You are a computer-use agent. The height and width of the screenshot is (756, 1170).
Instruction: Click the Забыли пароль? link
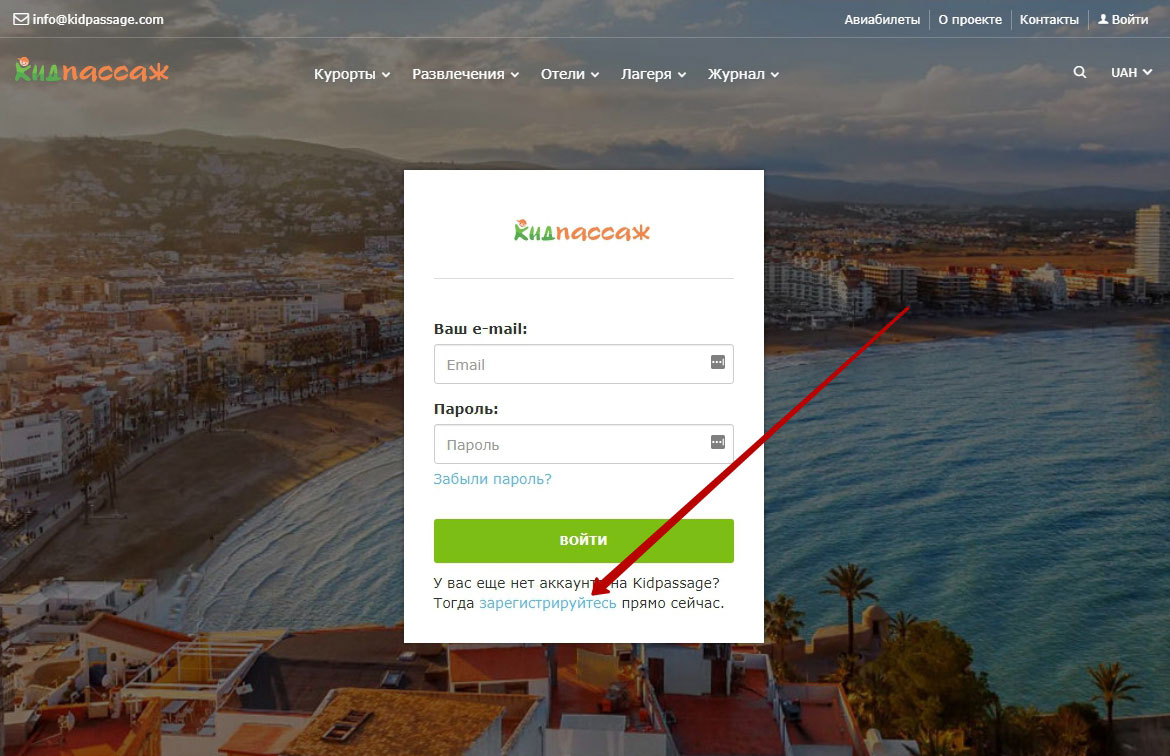coord(492,479)
